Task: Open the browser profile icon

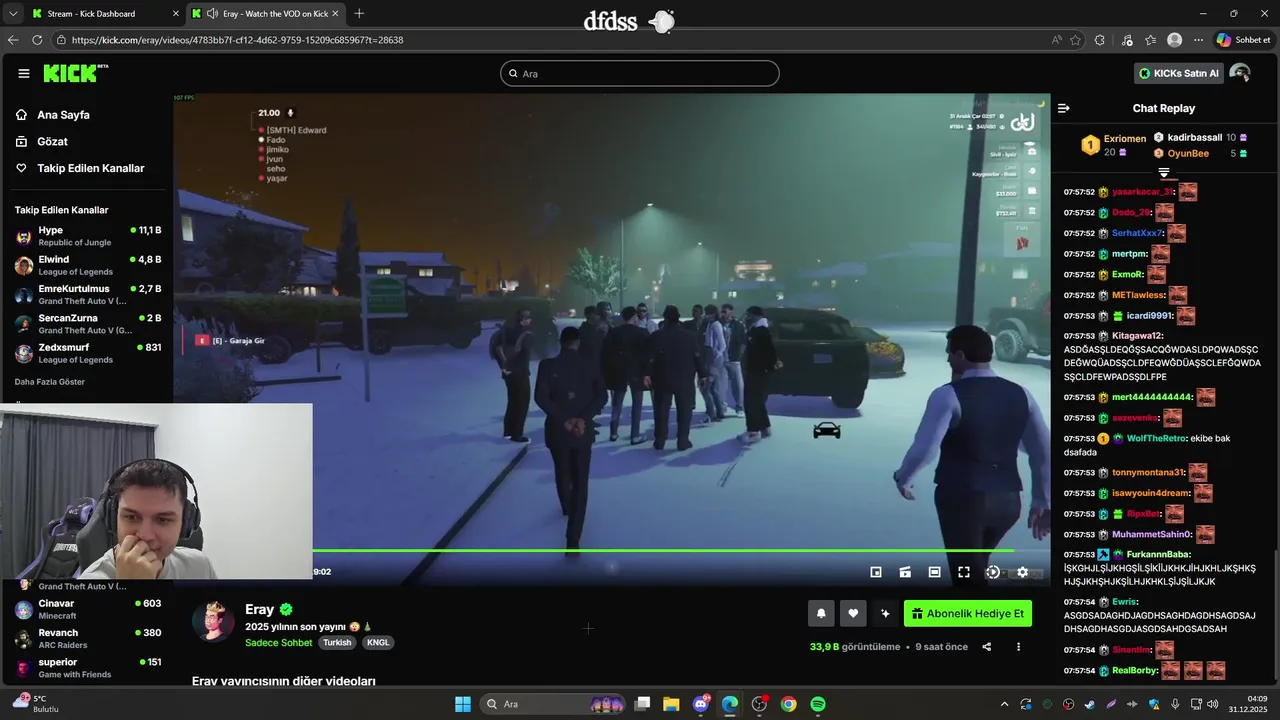Action: 1175,40
